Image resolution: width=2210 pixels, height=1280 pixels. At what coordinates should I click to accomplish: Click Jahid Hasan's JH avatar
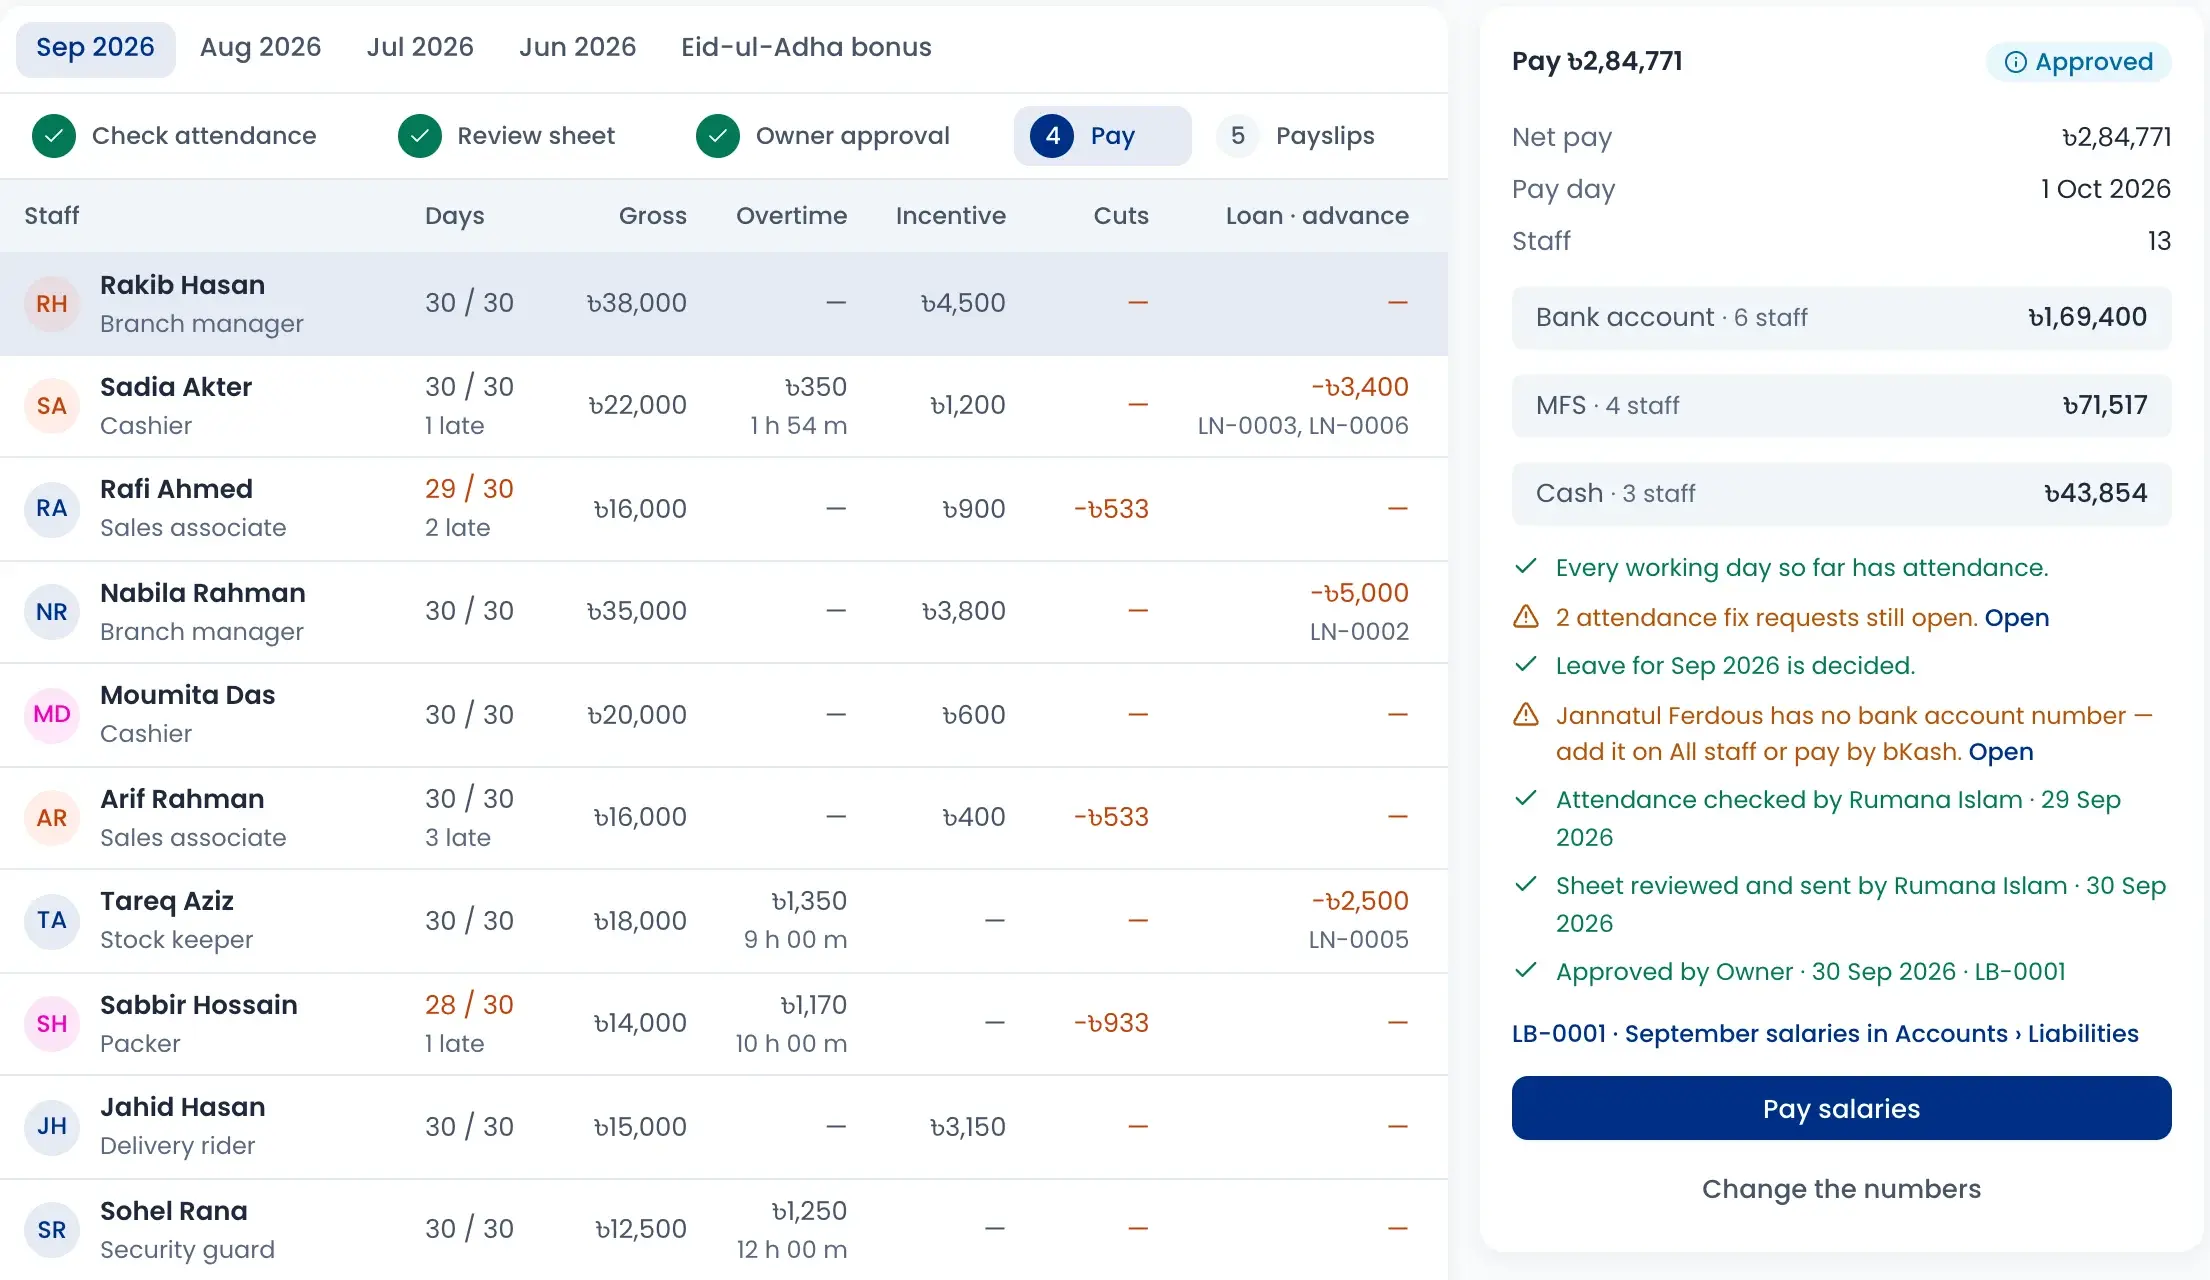click(52, 1126)
